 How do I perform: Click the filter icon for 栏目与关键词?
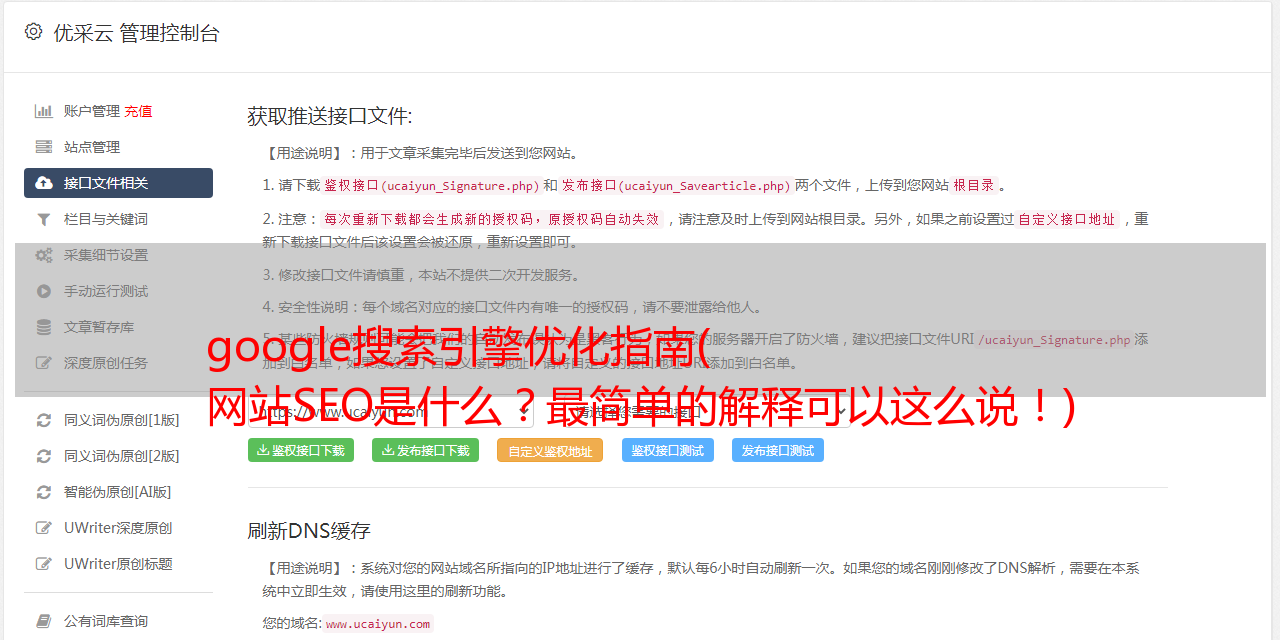pos(44,219)
